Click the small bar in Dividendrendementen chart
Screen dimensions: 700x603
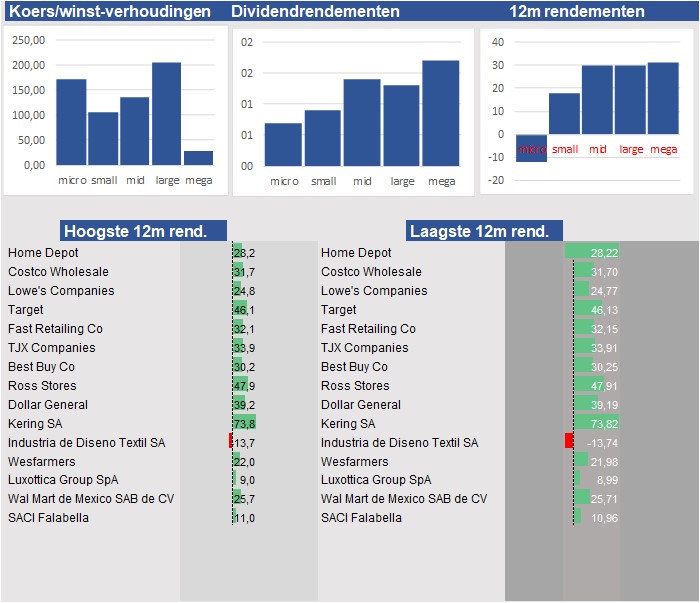pos(323,138)
